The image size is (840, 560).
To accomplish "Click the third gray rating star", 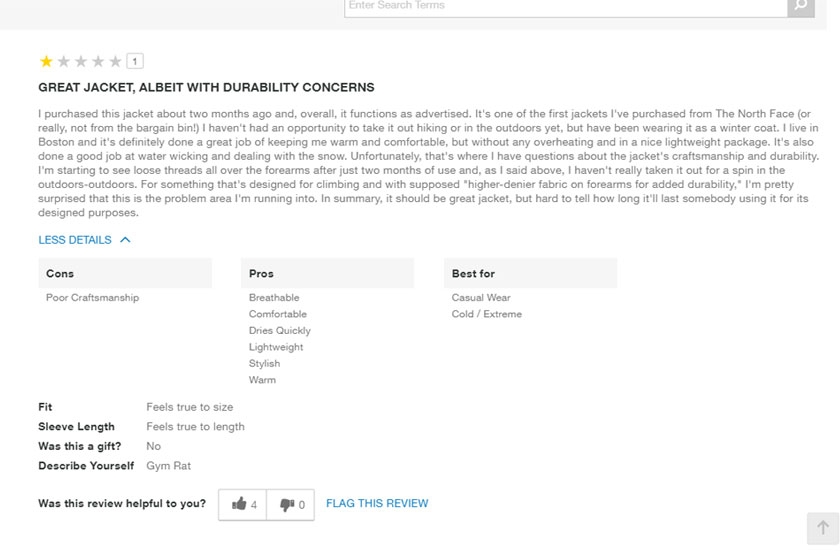I will (x=81, y=62).
